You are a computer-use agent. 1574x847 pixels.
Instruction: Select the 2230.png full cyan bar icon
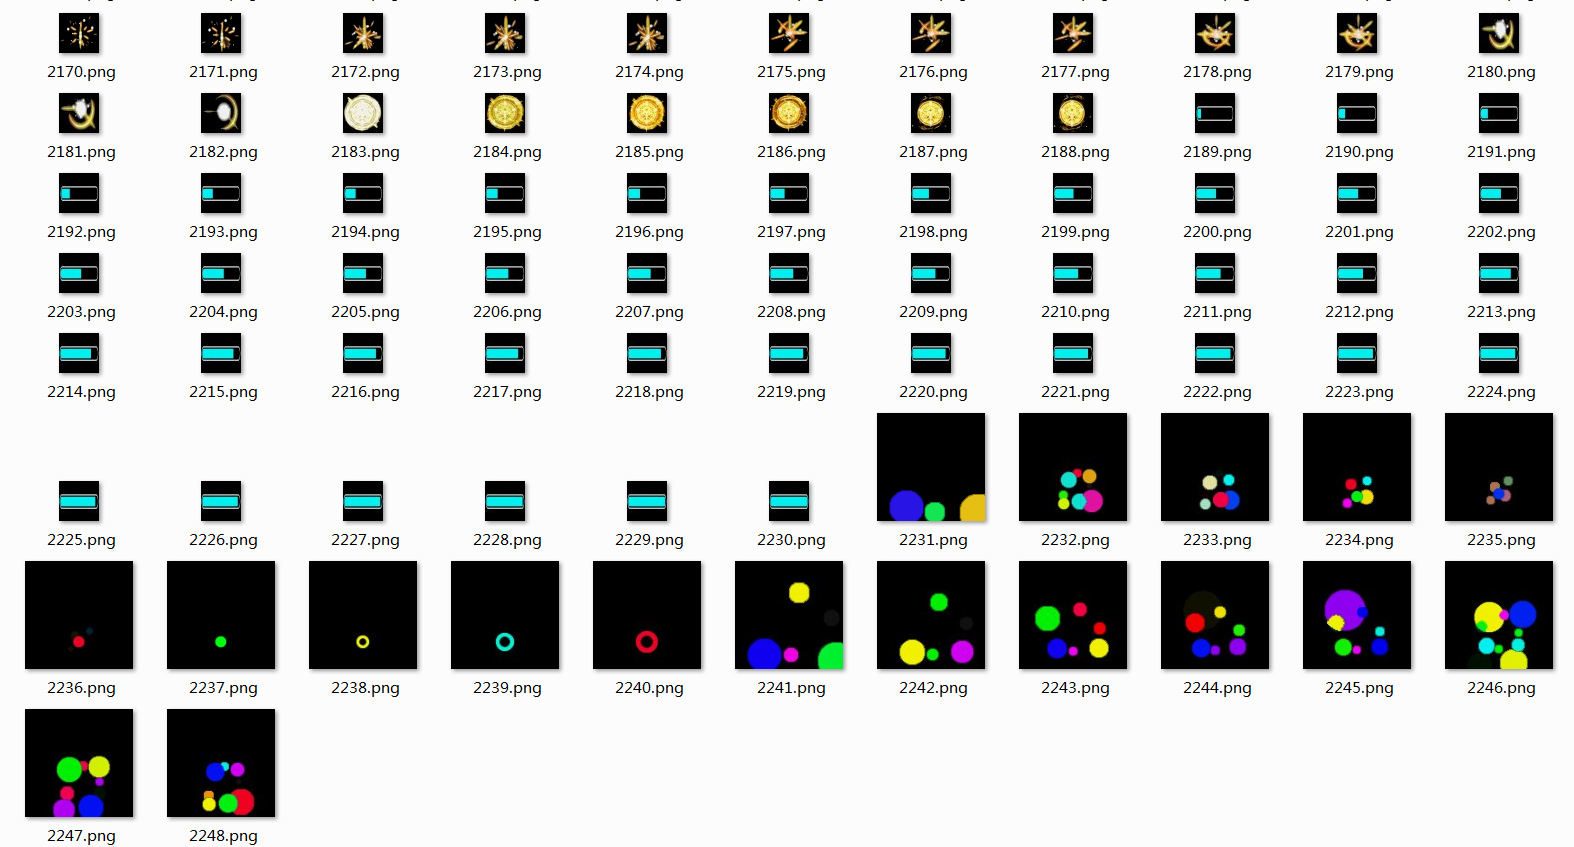789,501
